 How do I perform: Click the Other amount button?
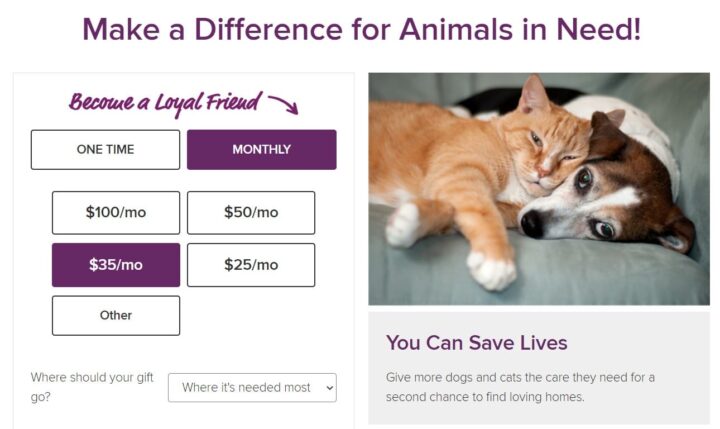116,316
